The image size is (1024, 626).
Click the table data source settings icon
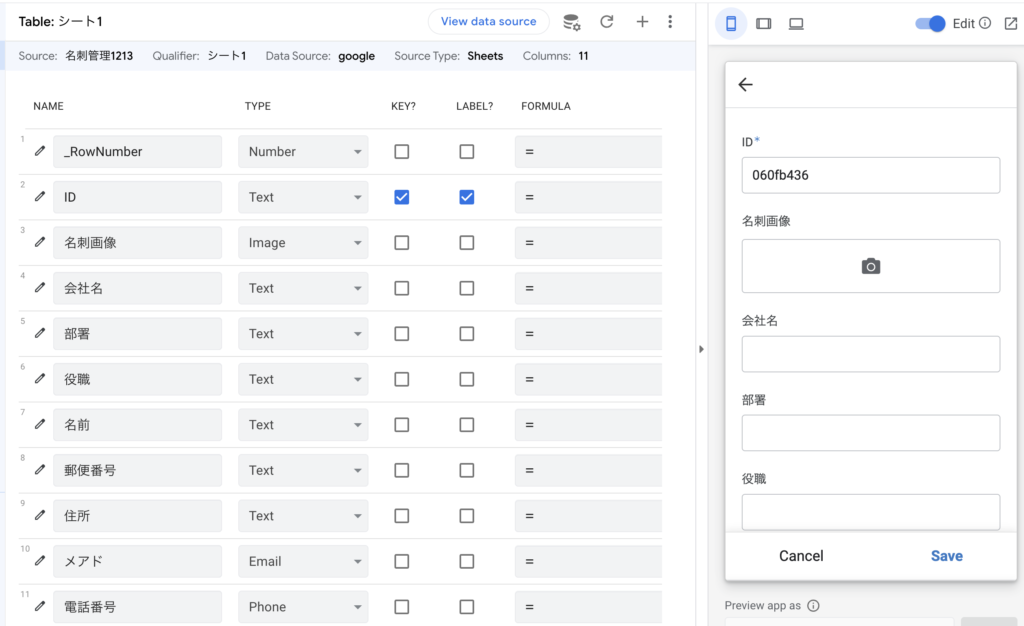click(x=572, y=22)
